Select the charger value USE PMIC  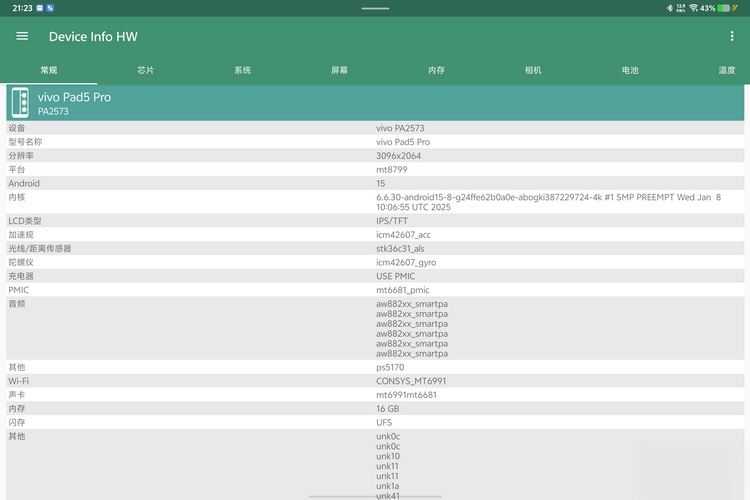(x=396, y=277)
